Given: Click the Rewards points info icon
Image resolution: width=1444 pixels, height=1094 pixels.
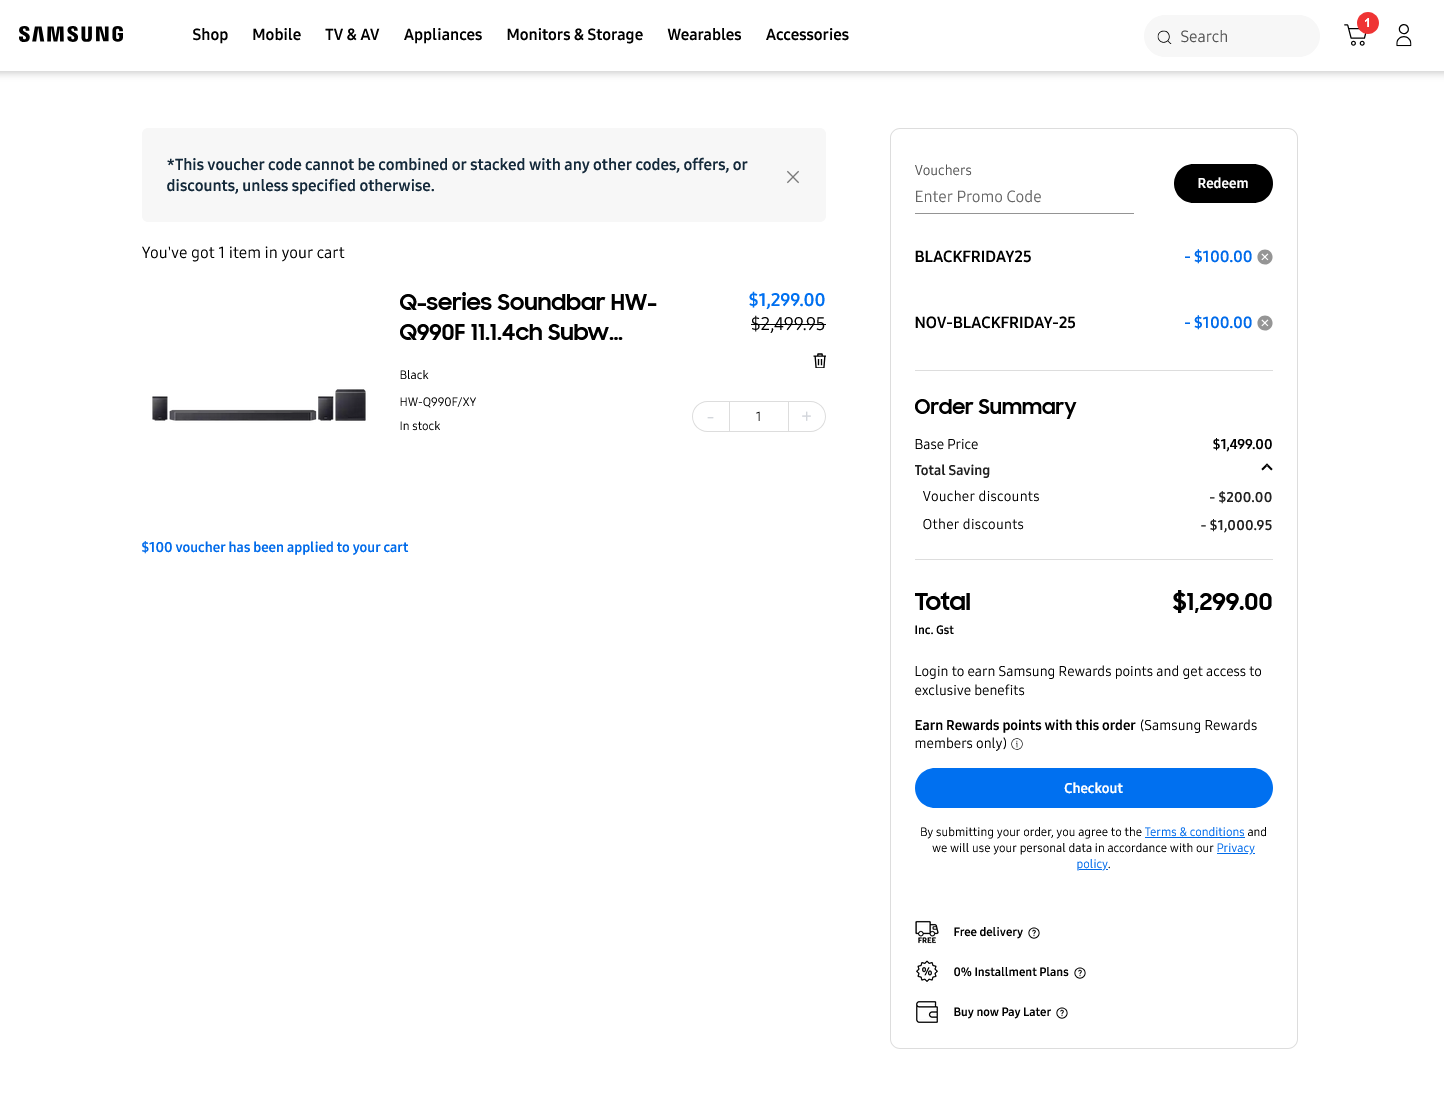Looking at the screenshot, I should coord(1017,744).
